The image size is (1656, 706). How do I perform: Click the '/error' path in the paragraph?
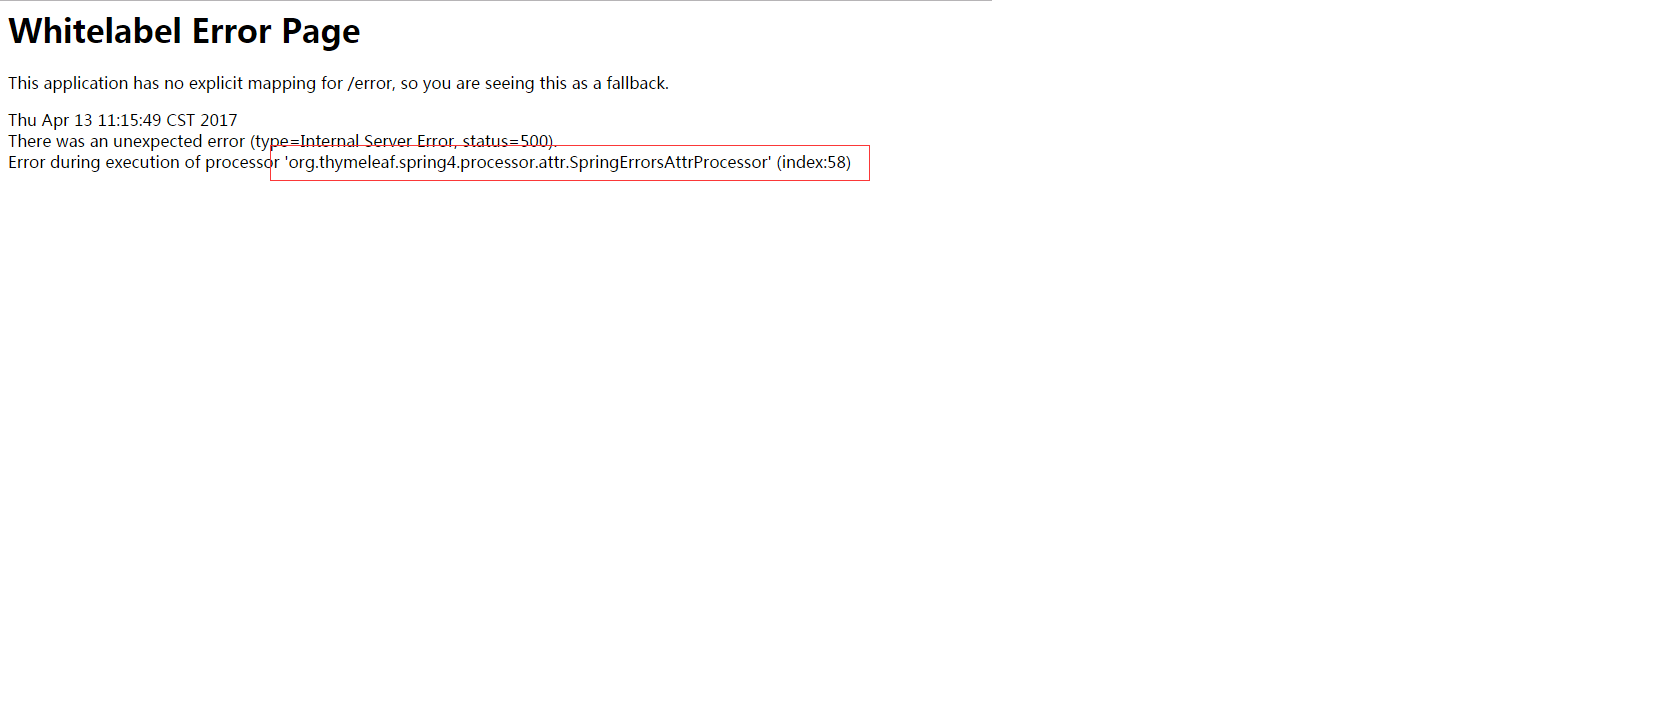click(370, 83)
